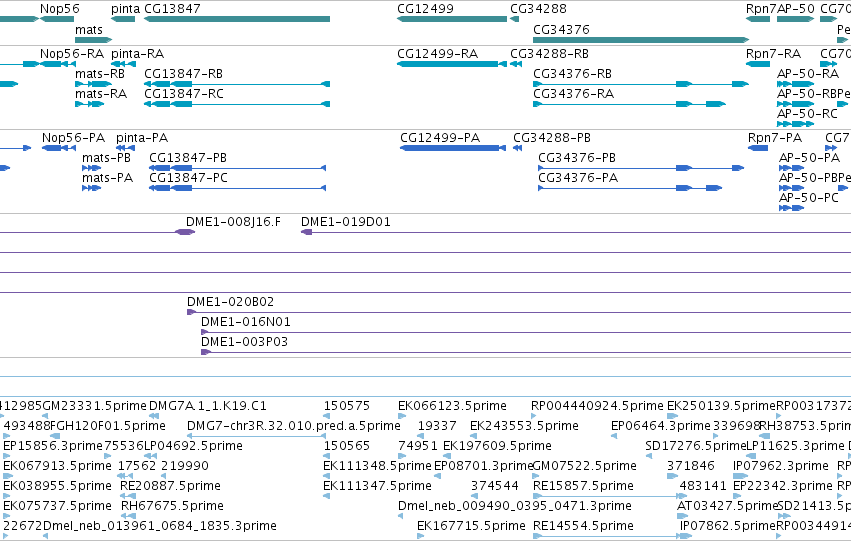851x541 pixels.
Task: Click the Nop56-PA protein label
Action: (73, 138)
